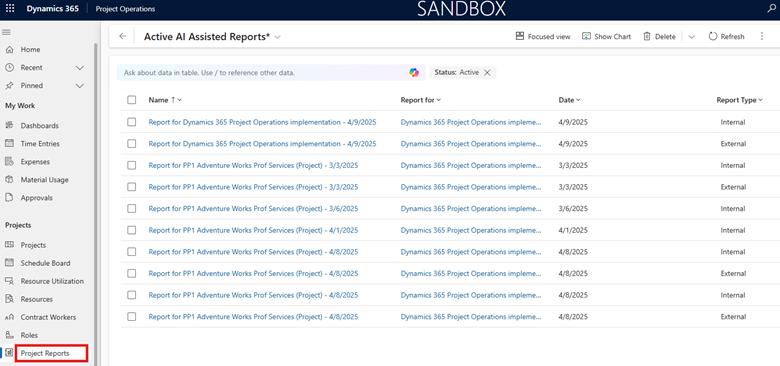Image resolution: width=780 pixels, height=366 pixels.
Task: Remove the Status Active filter X
Action: pos(487,73)
